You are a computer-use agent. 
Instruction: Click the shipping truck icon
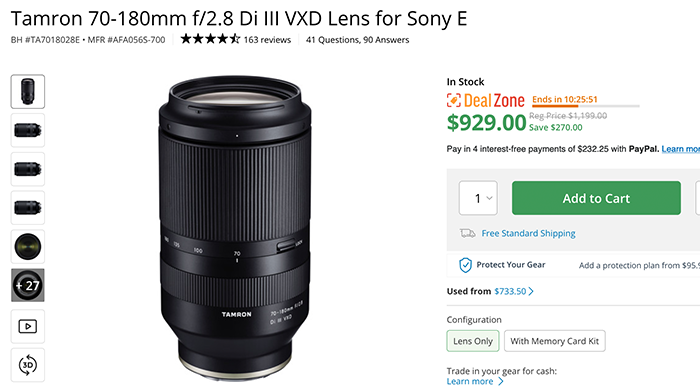click(x=467, y=233)
